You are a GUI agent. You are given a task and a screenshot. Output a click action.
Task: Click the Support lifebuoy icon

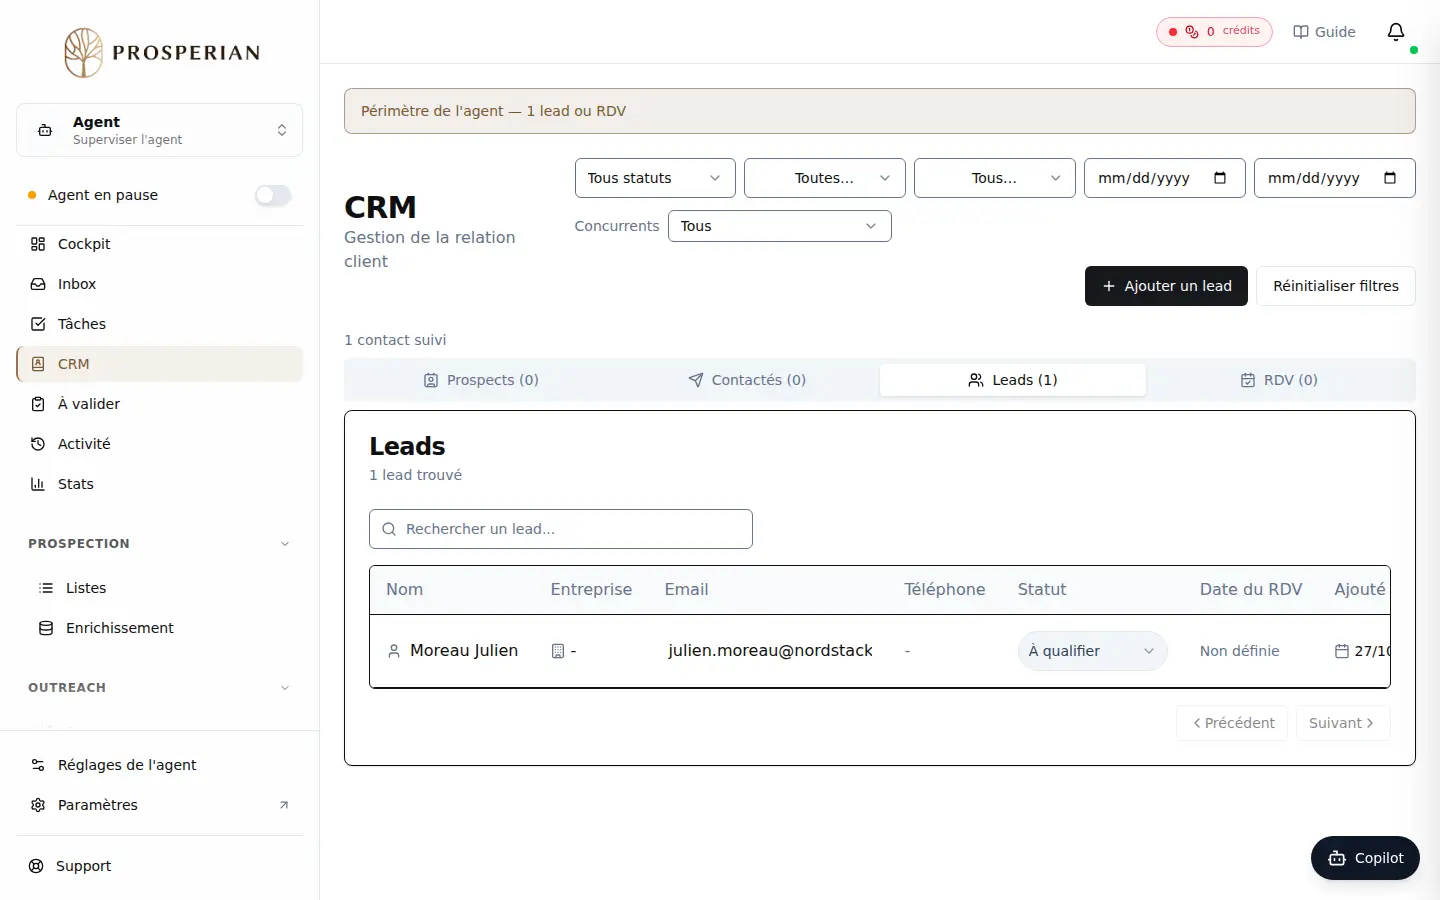click(36, 866)
